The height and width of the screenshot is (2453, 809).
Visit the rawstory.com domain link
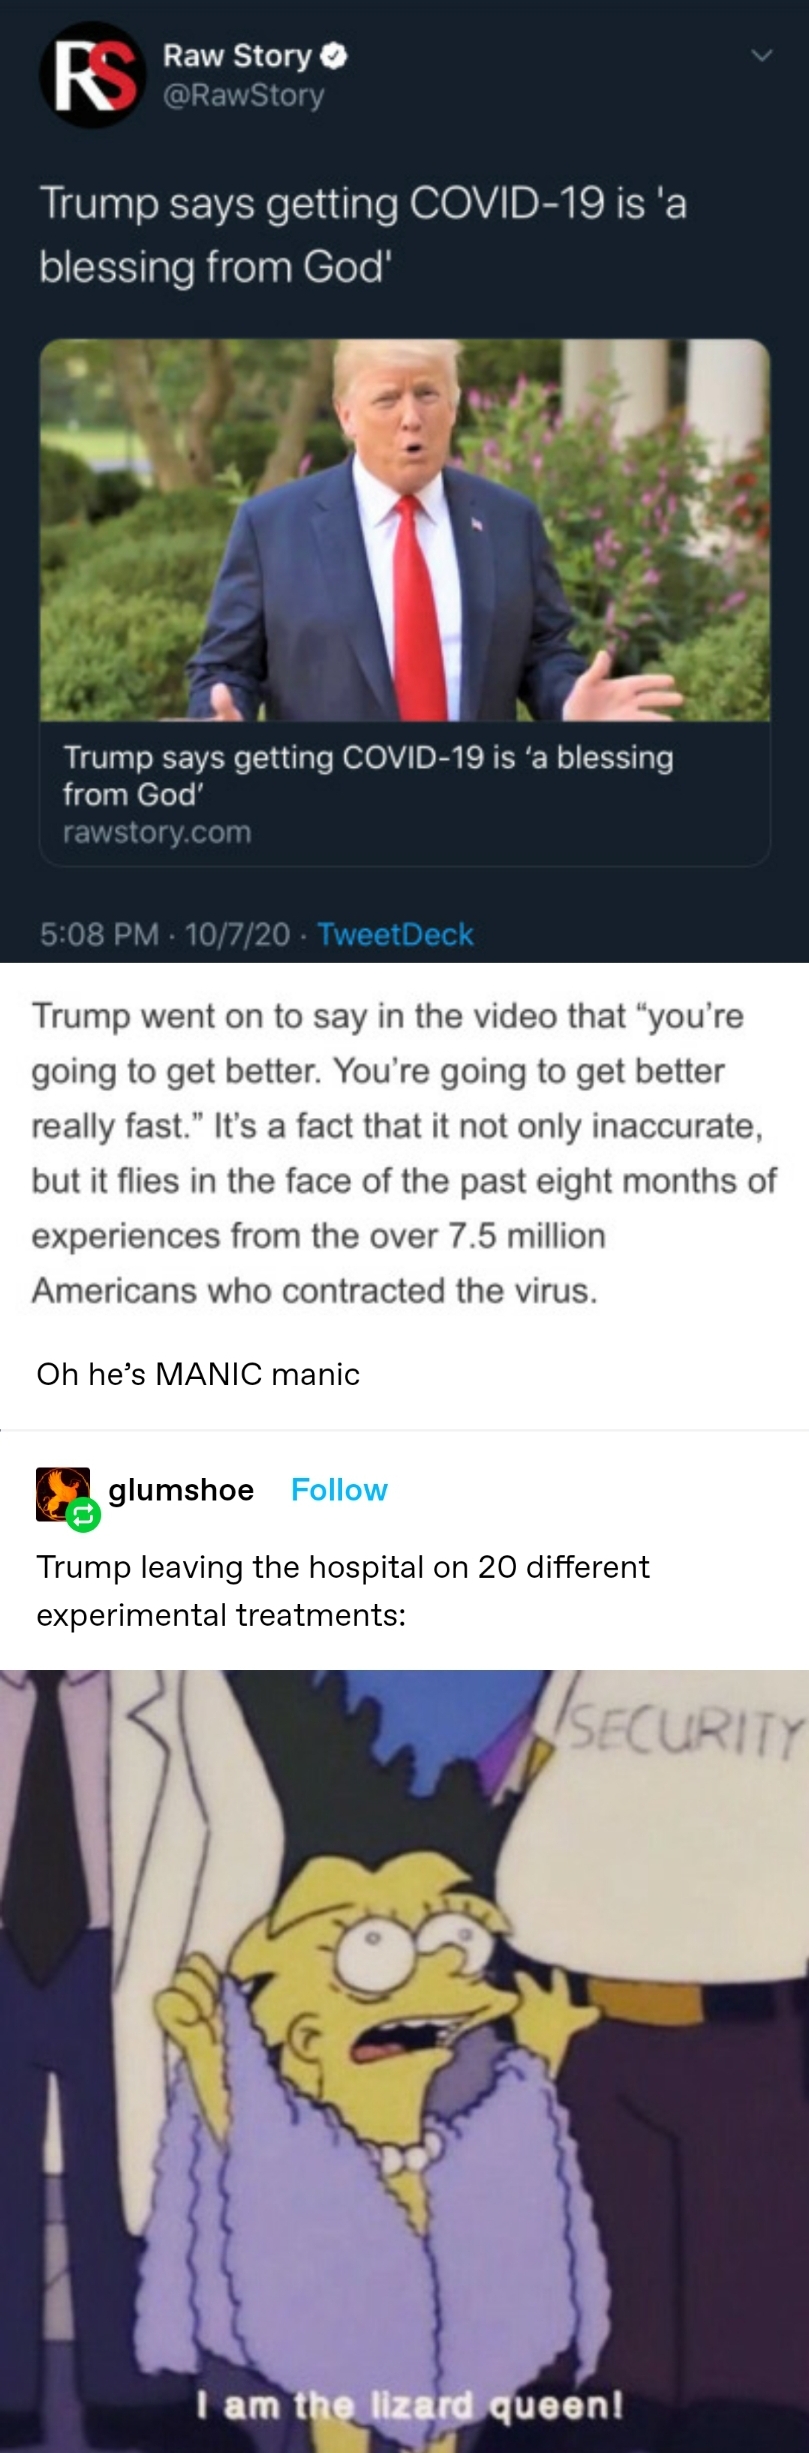pyautogui.click(x=156, y=832)
